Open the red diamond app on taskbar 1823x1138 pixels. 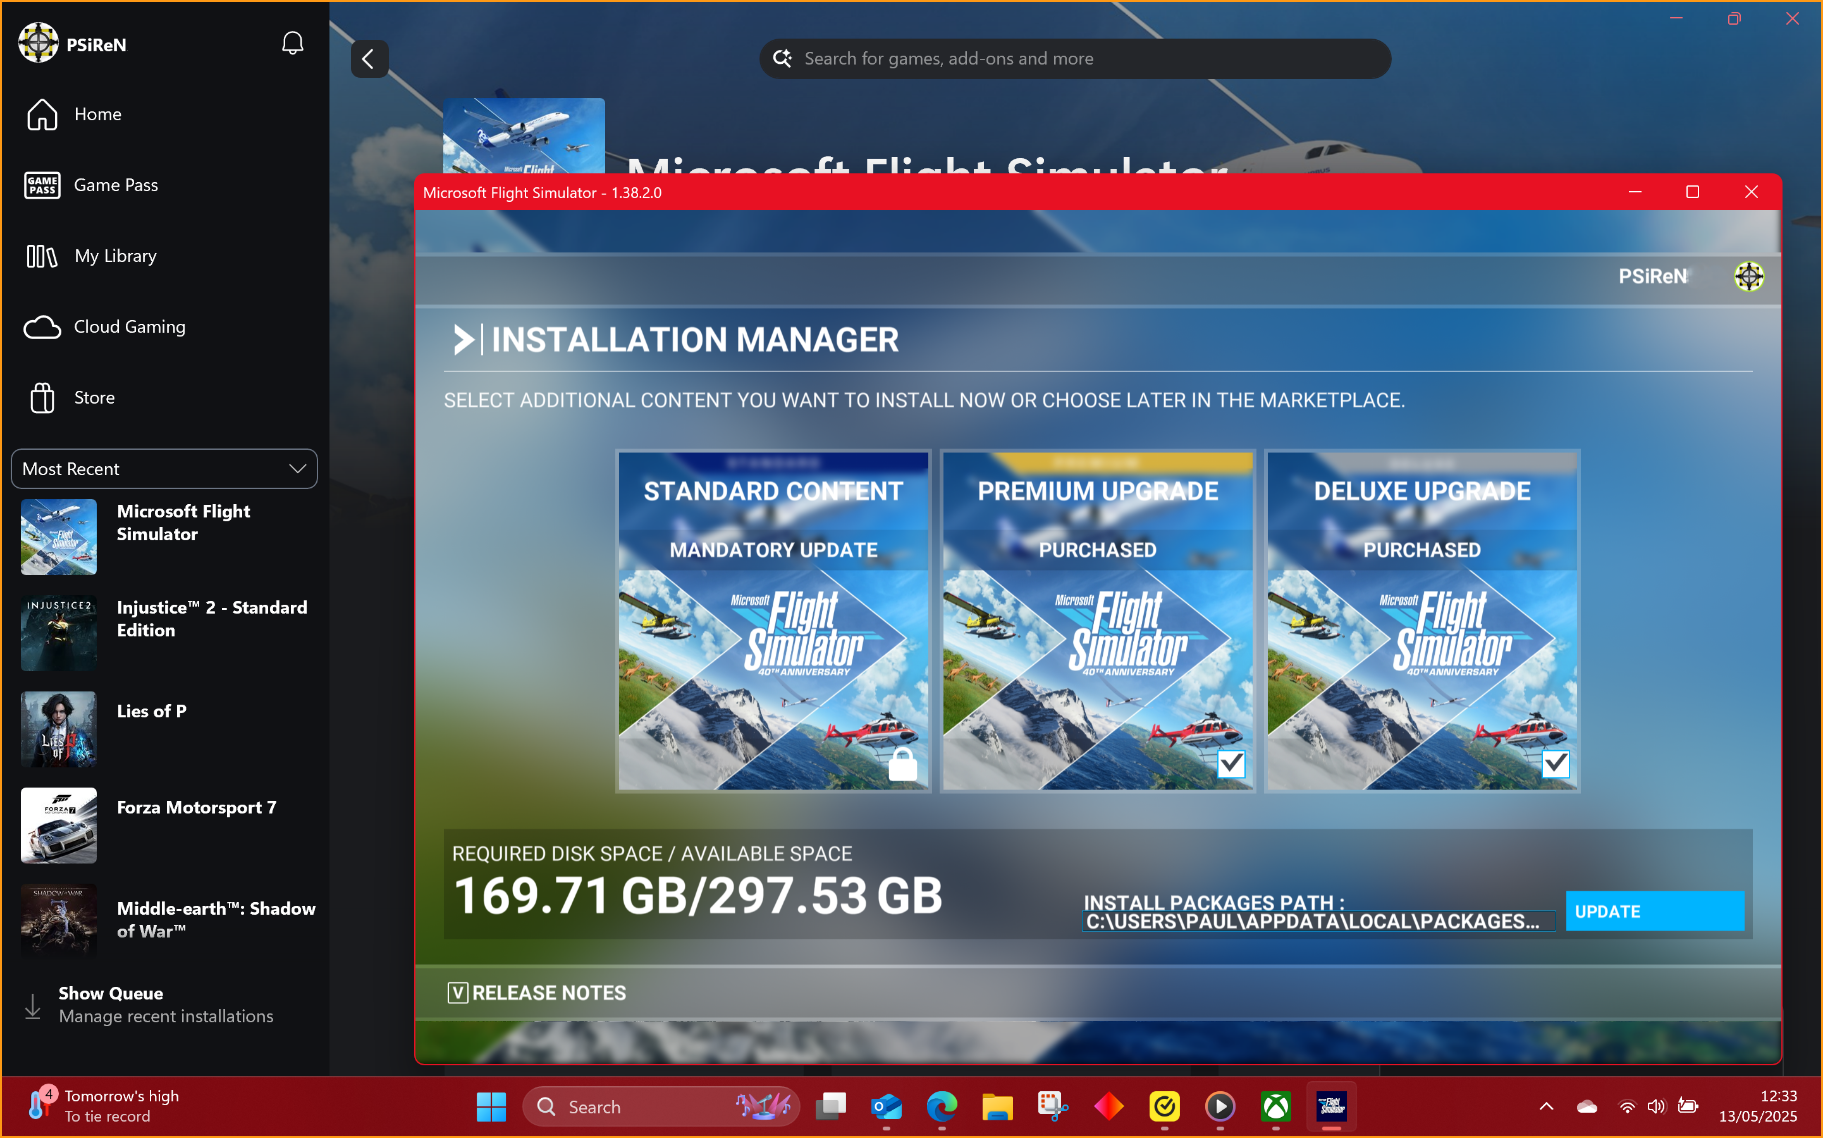[x=1109, y=1107]
